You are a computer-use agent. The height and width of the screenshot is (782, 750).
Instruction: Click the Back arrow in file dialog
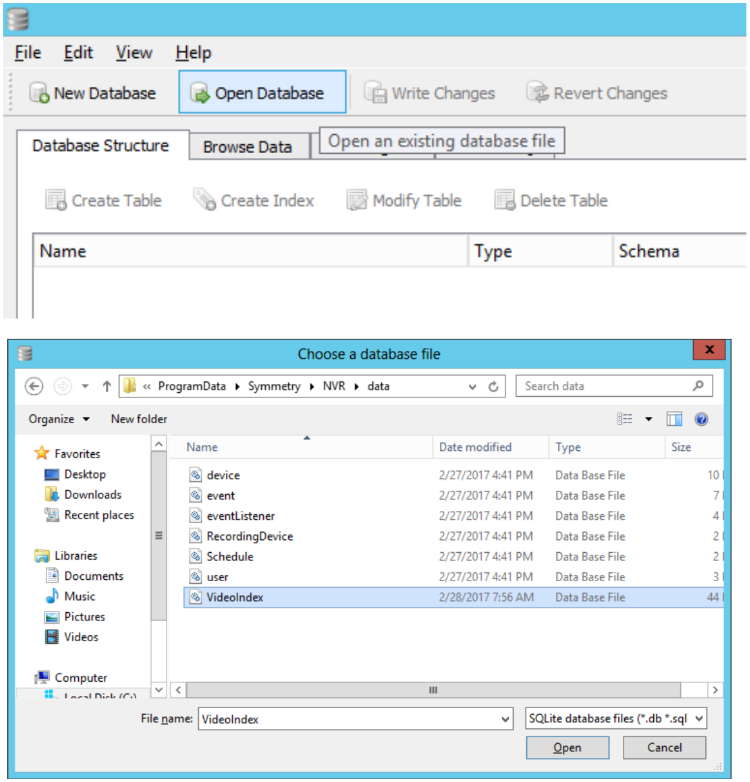coord(34,387)
